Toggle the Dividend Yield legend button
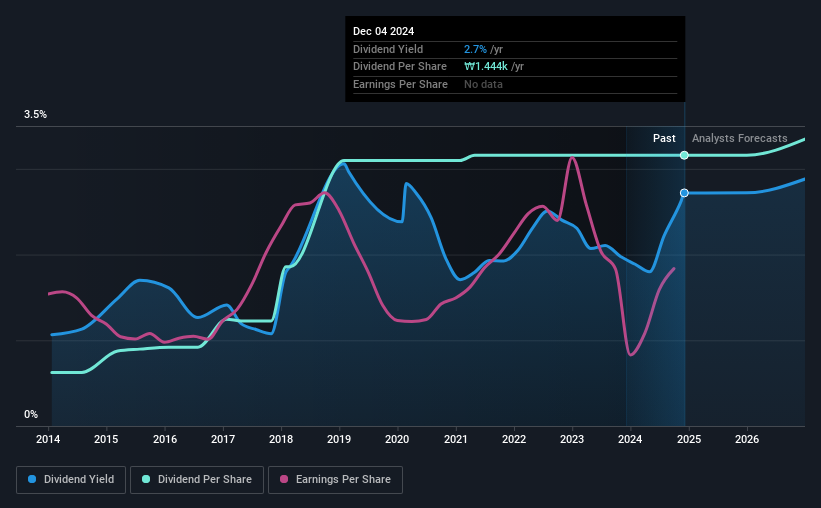 [71, 480]
